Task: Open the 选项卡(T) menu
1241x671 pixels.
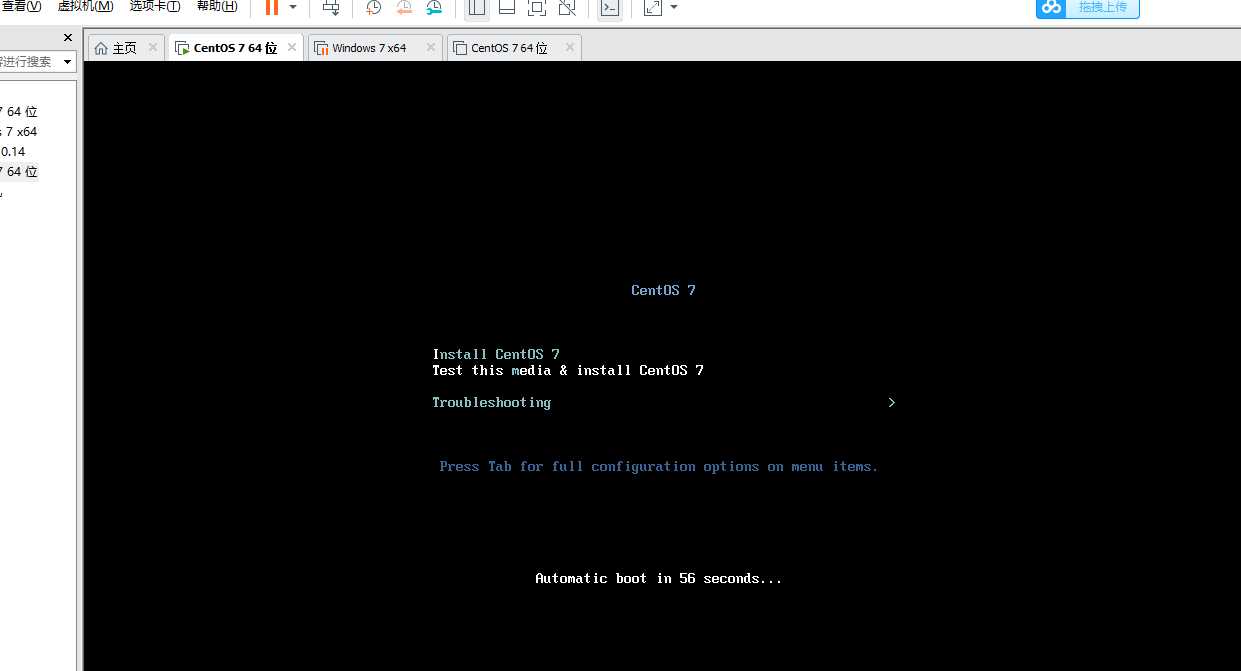Action: tap(155, 6)
